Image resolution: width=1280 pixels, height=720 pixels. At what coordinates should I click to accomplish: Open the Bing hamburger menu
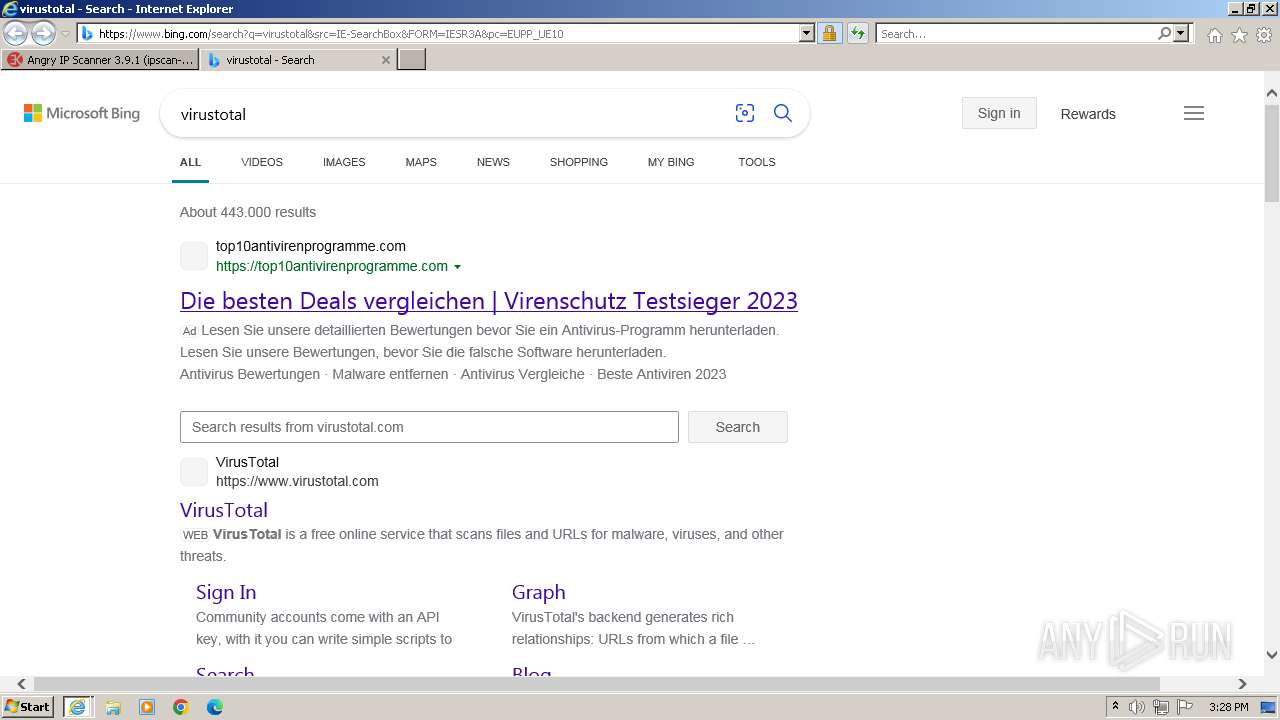tap(1194, 114)
